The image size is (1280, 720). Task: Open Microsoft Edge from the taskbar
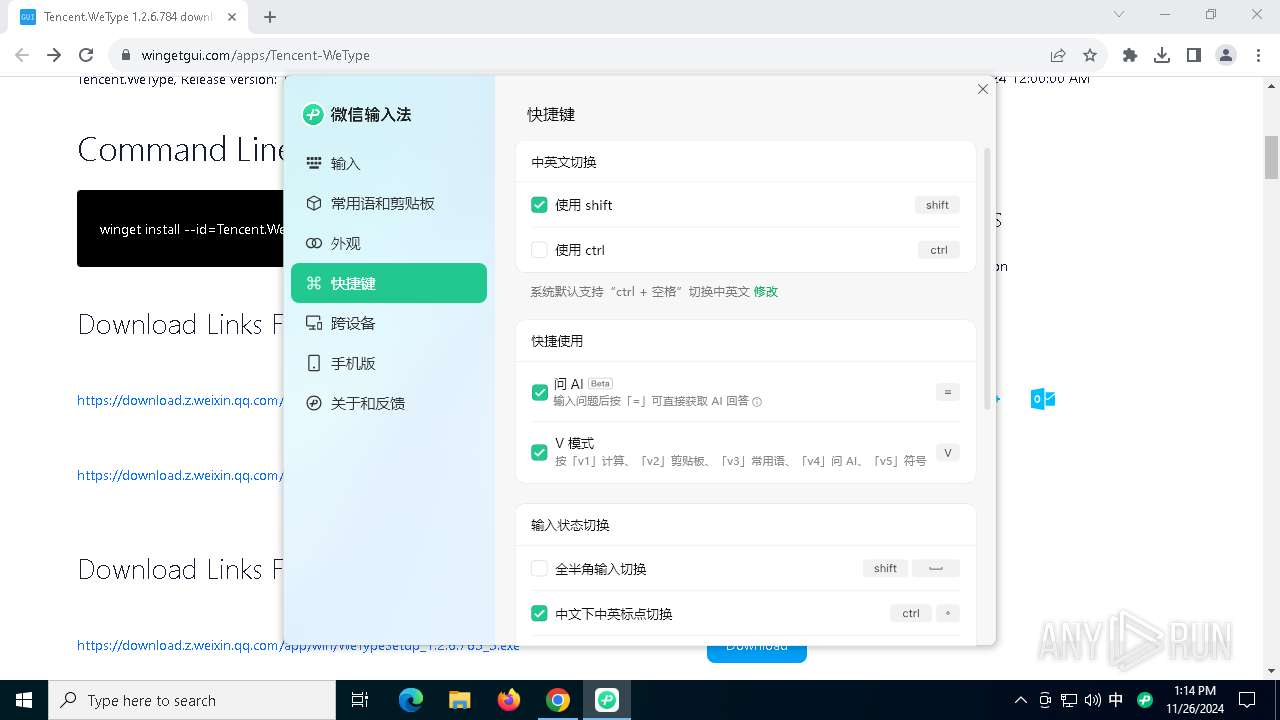(411, 700)
